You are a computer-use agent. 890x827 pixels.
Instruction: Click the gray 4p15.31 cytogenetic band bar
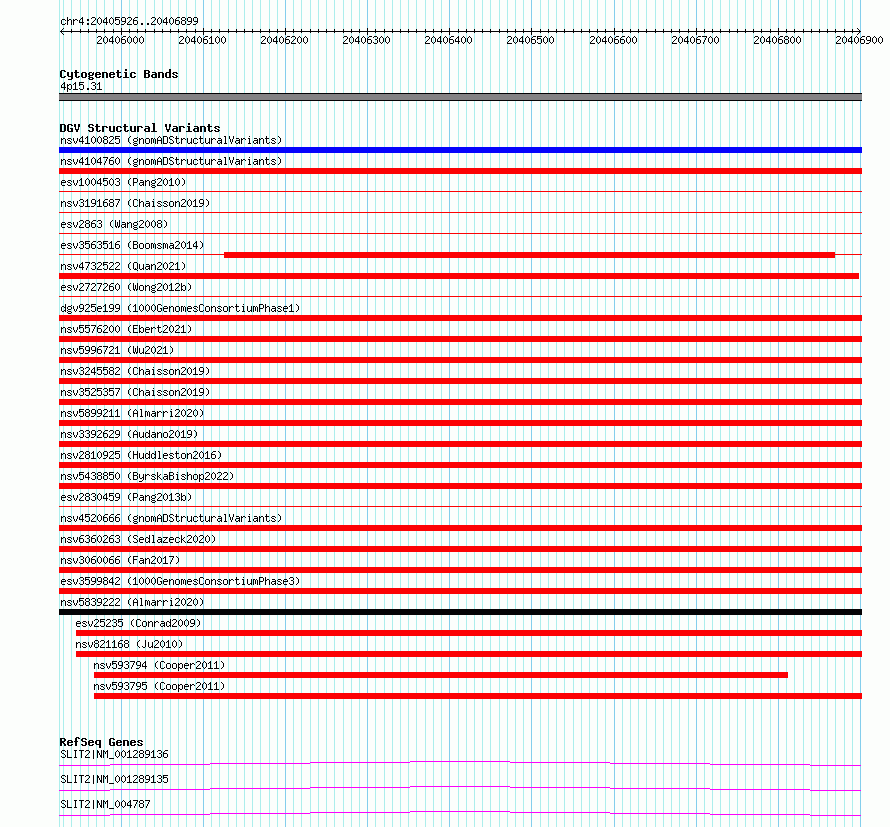pyautogui.click(x=460, y=97)
